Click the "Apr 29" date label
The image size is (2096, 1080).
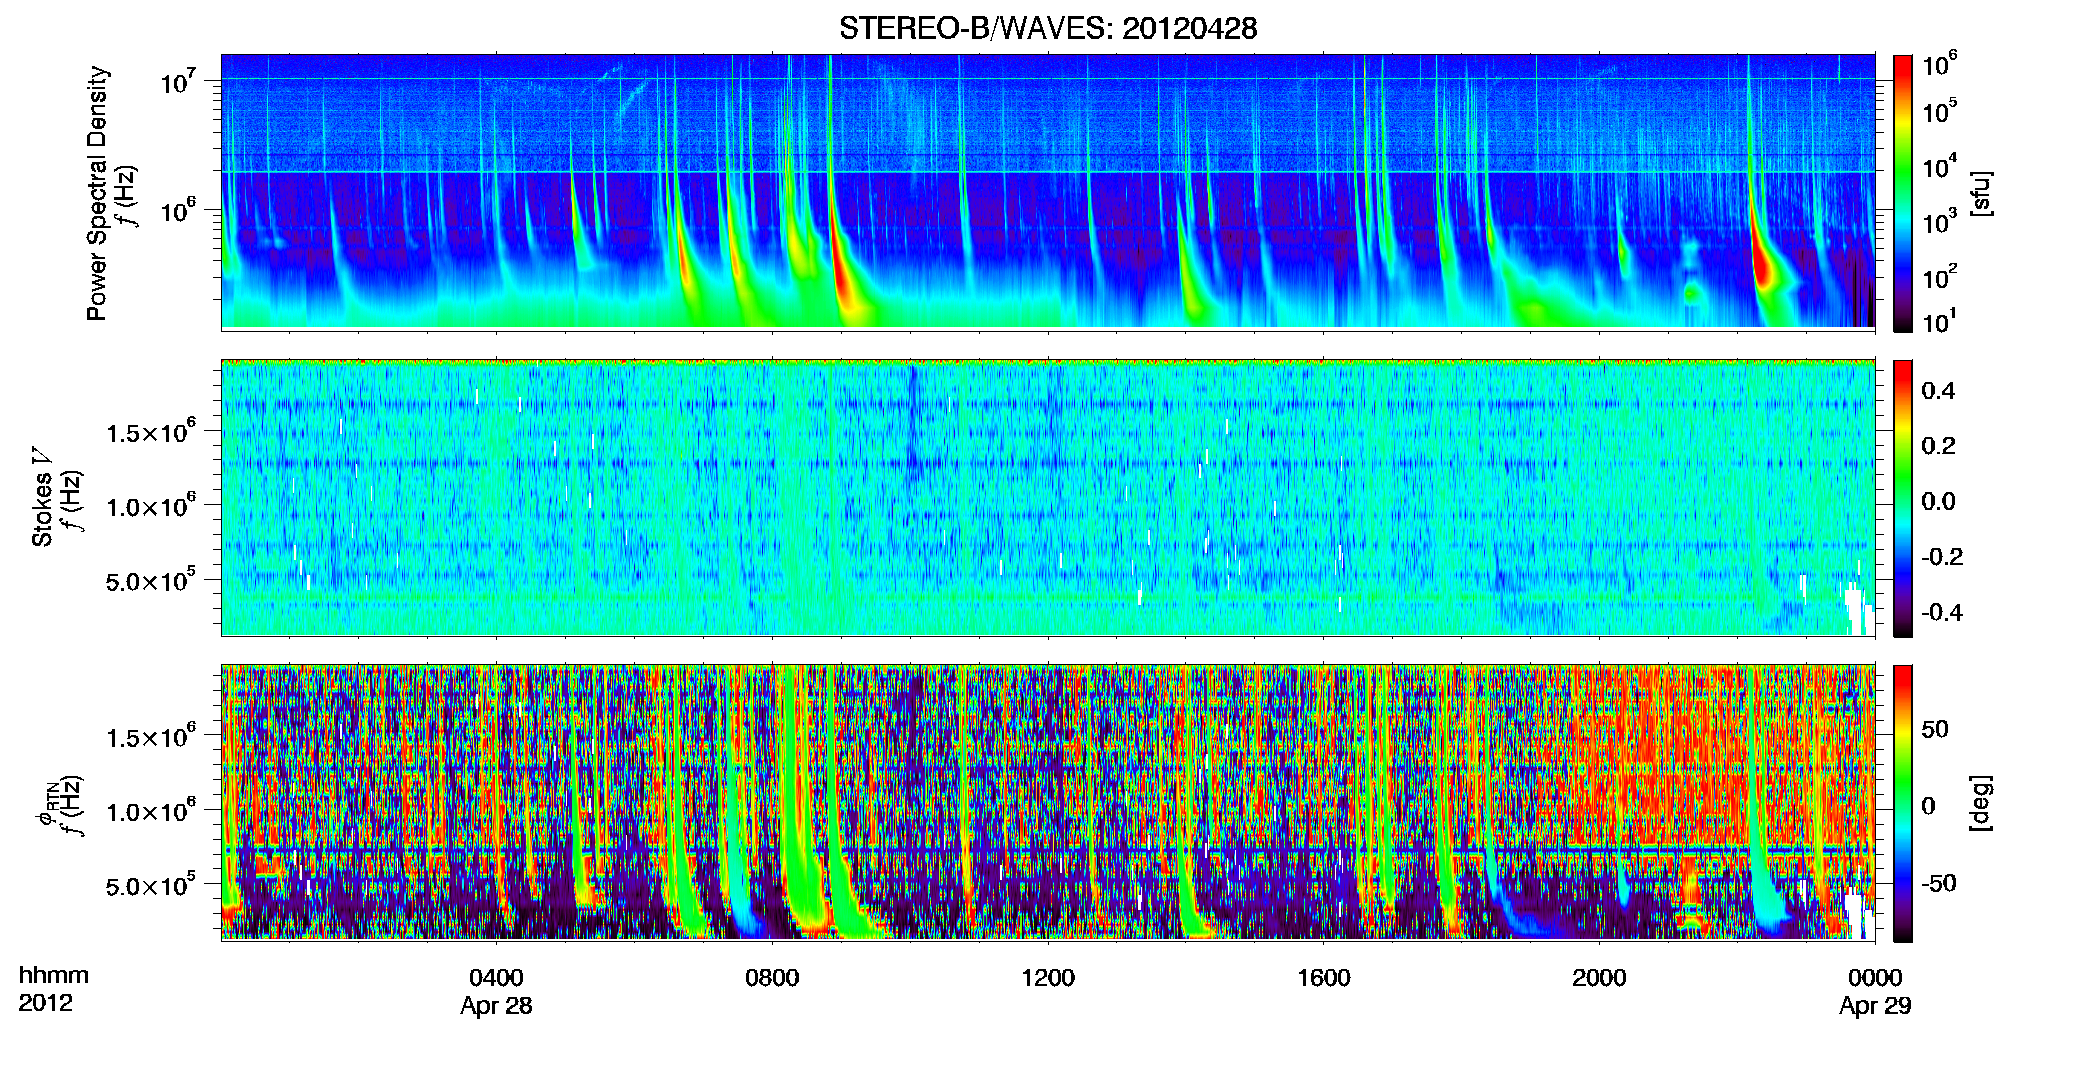(x=1875, y=1006)
